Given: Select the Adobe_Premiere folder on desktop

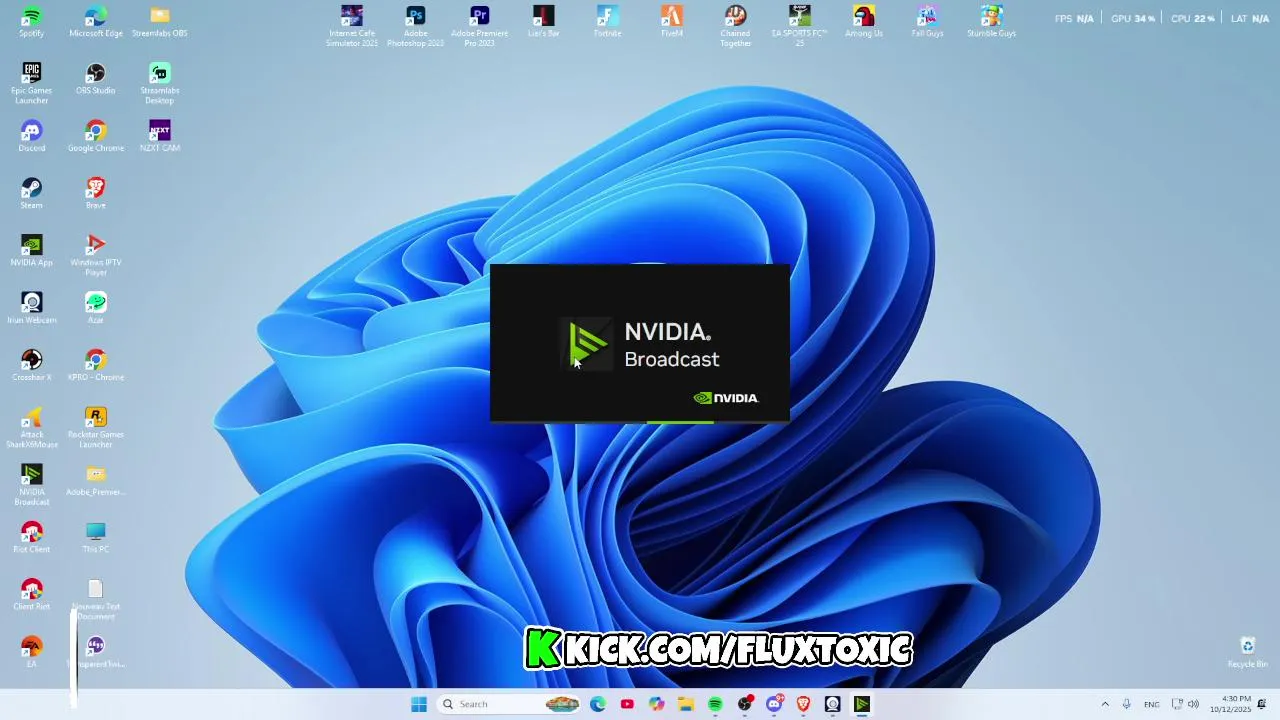Looking at the screenshot, I should point(96,480).
